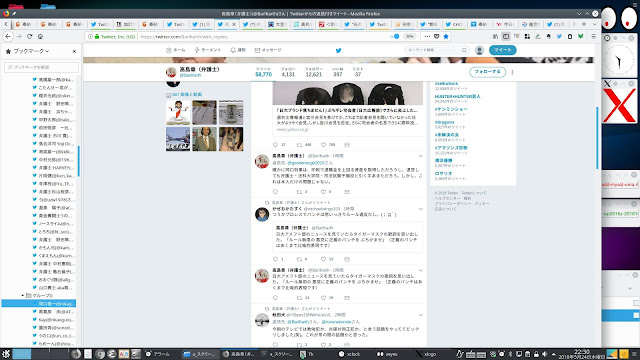The height and width of the screenshot is (360, 640).
Task: Click the blue bookmark star in address bar
Action: [446, 36]
